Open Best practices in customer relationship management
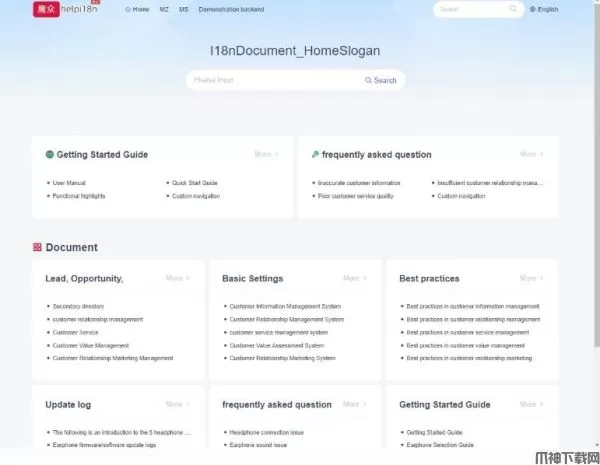This screenshot has height=465, width=600. [x=473, y=320]
